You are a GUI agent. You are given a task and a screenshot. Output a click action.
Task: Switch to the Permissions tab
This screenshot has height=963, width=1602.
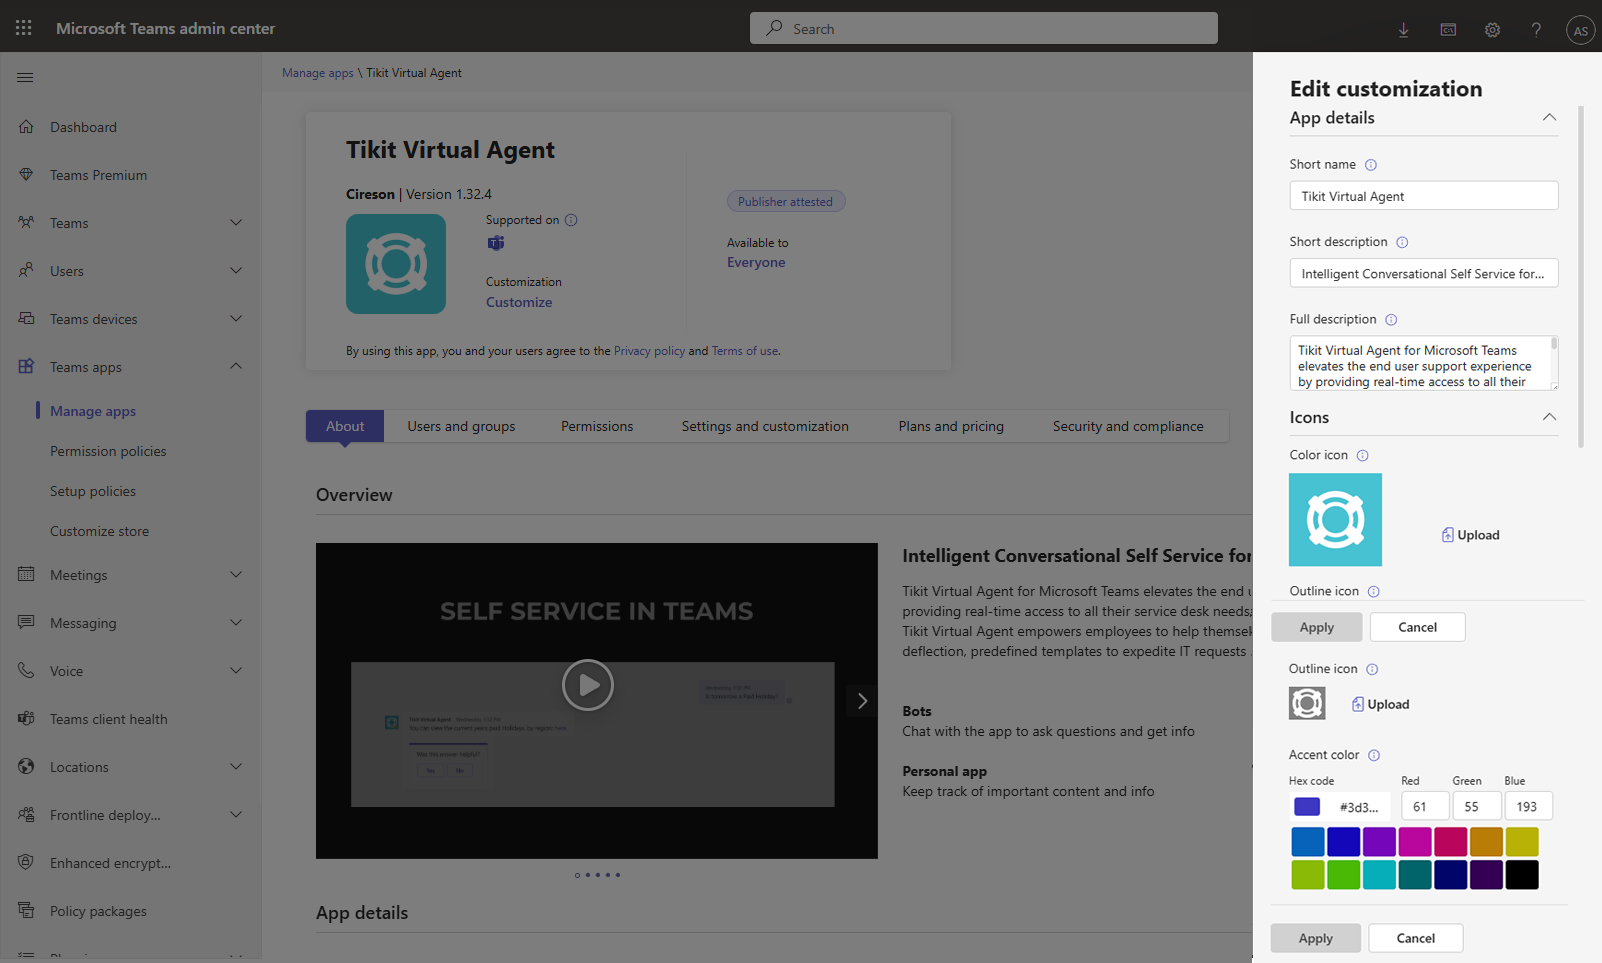coord(596,425)
